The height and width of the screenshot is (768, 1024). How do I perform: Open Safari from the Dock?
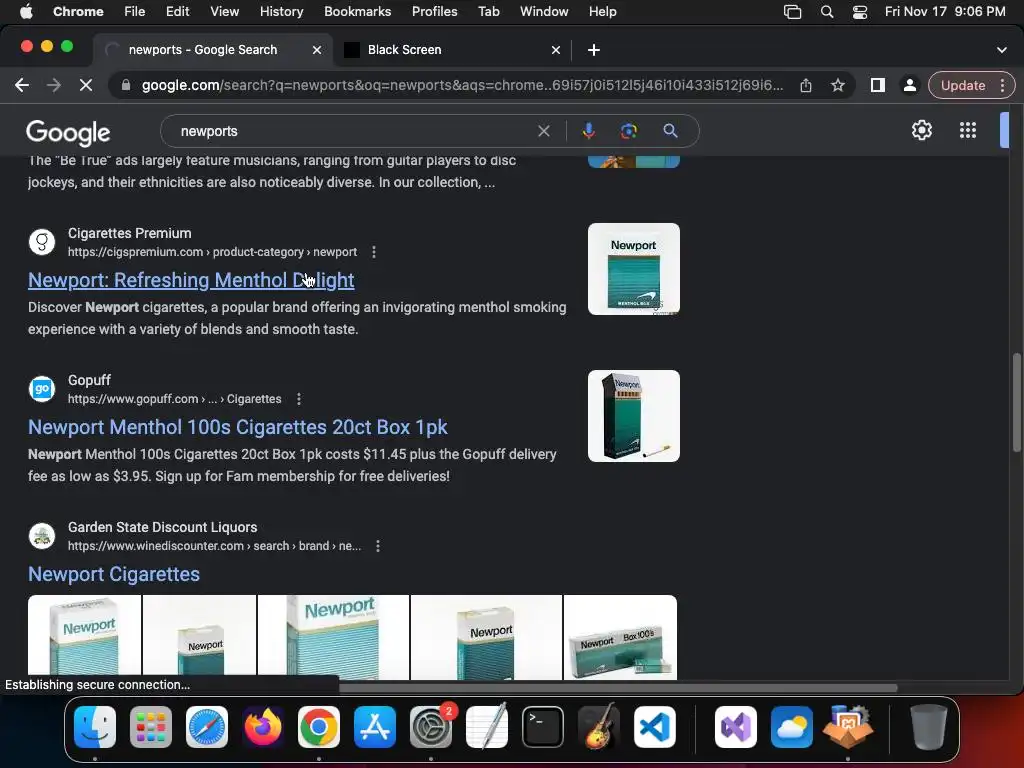point(207,727)
